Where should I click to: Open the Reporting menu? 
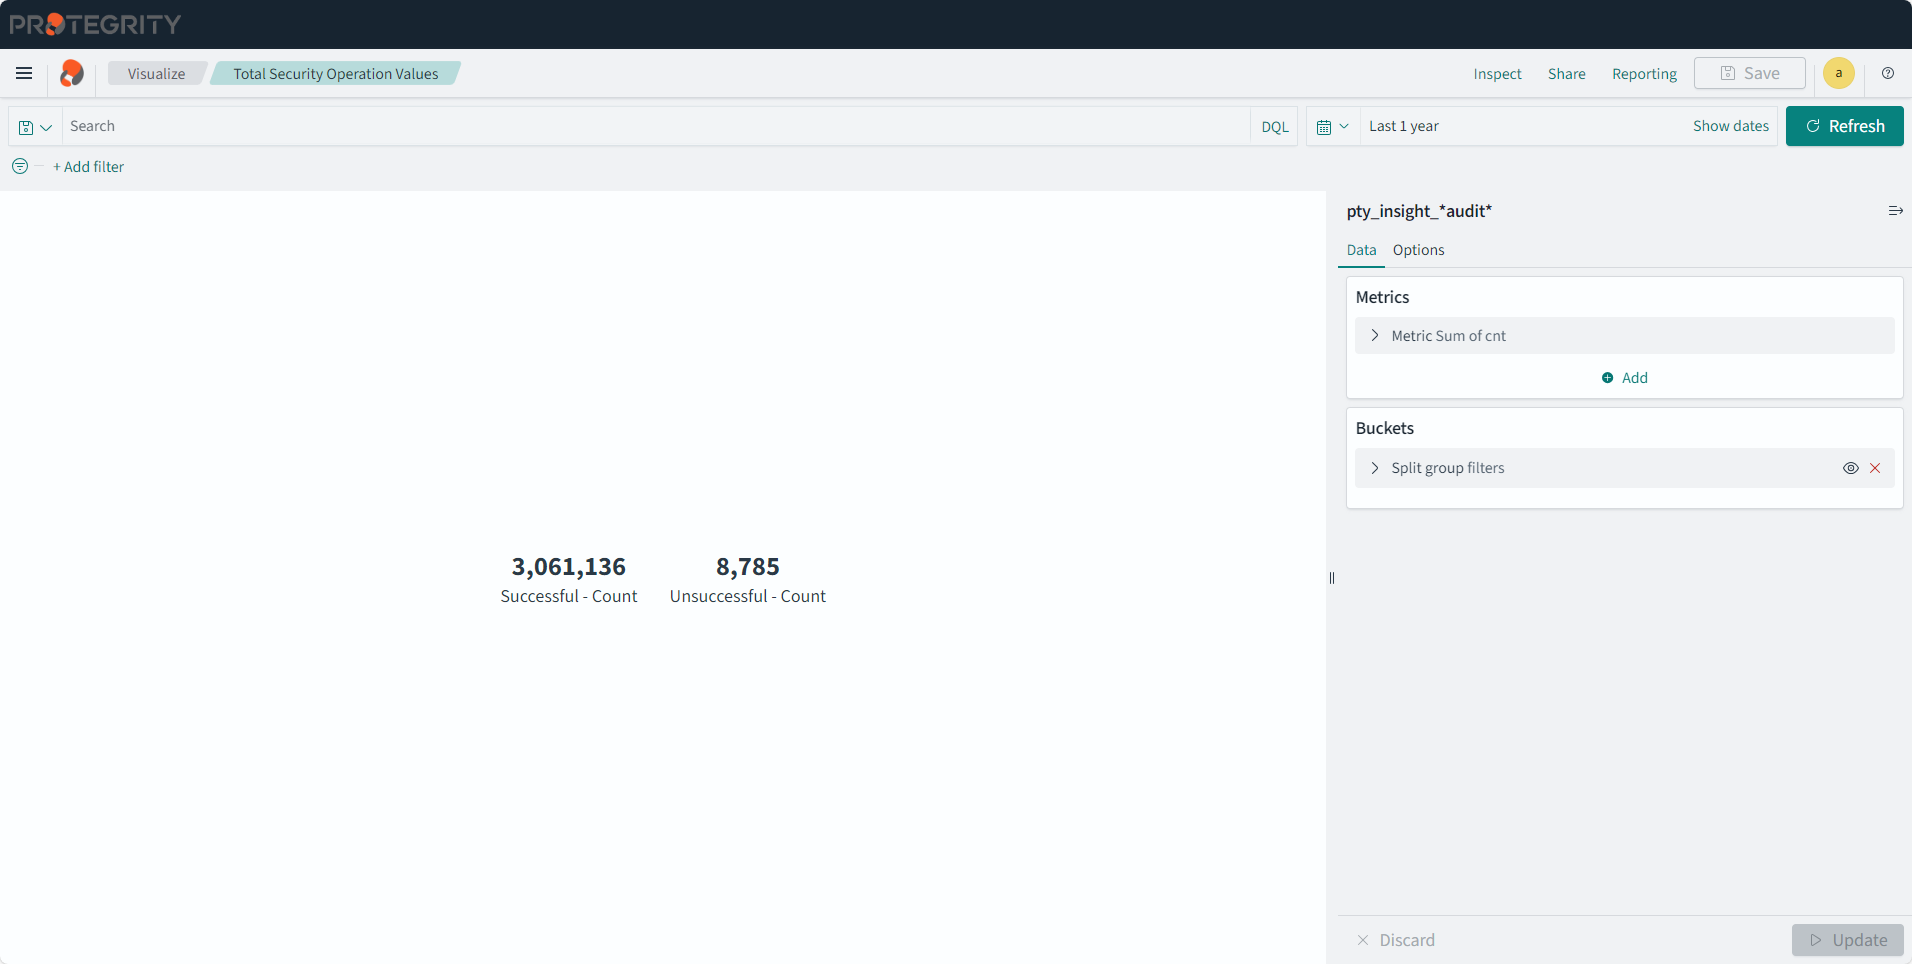click(x=1644, y=74)
